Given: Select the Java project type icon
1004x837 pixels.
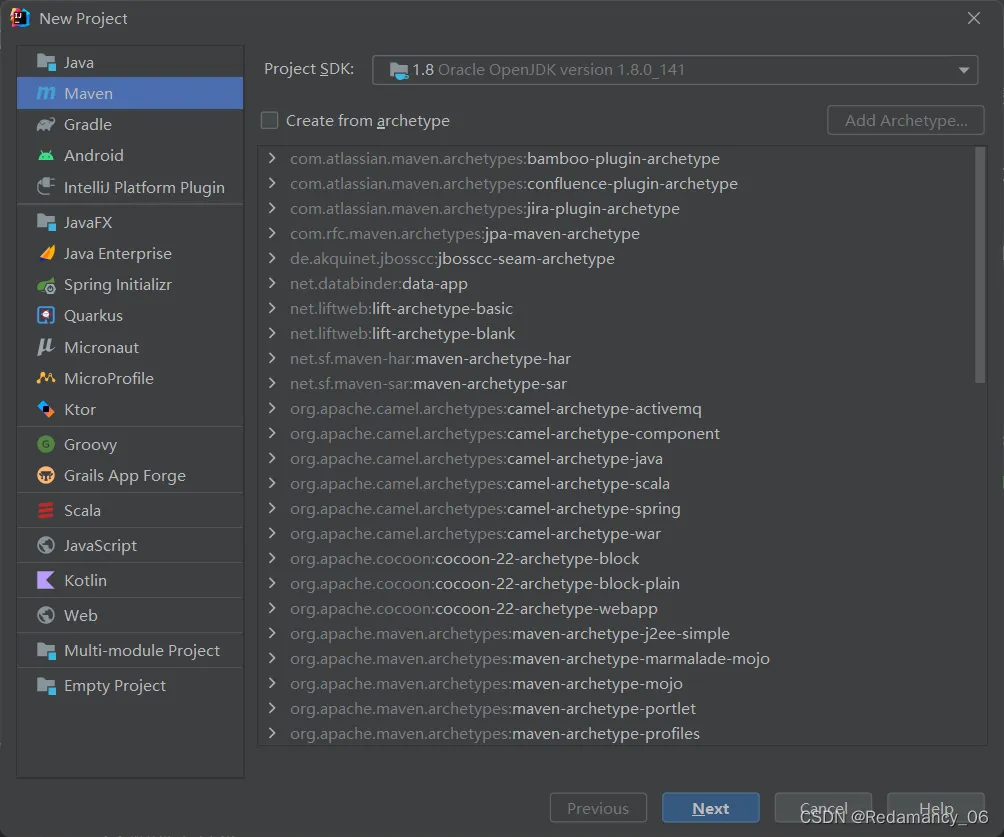Looking at the screenshot, I should click(46, 62).
